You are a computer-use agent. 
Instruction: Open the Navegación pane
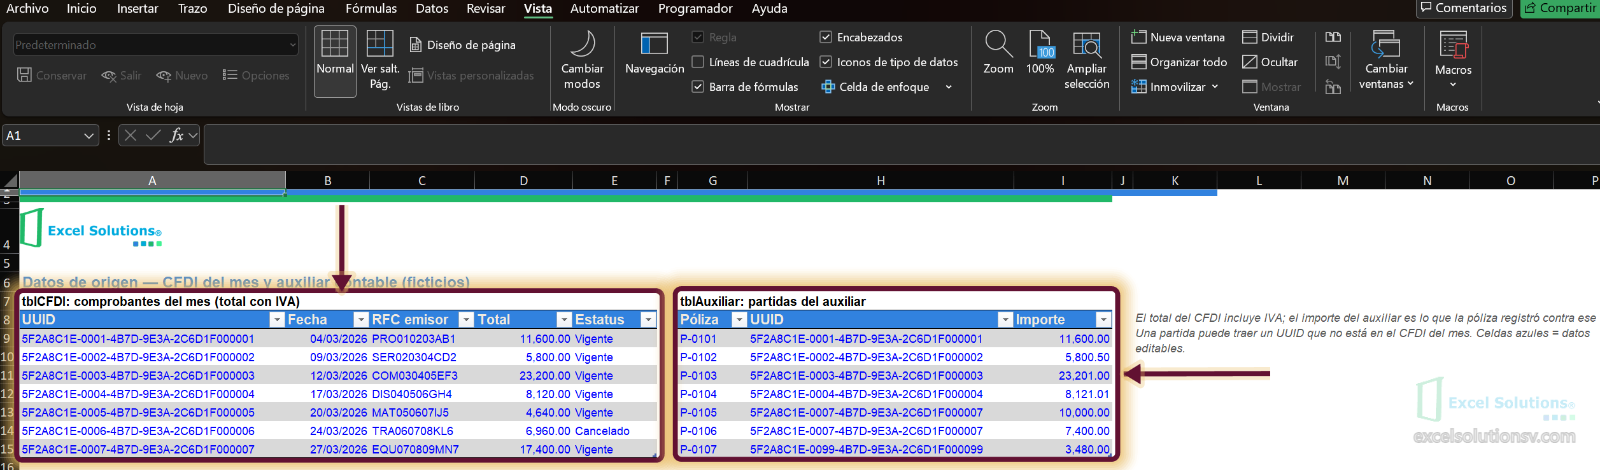point(654,55)
